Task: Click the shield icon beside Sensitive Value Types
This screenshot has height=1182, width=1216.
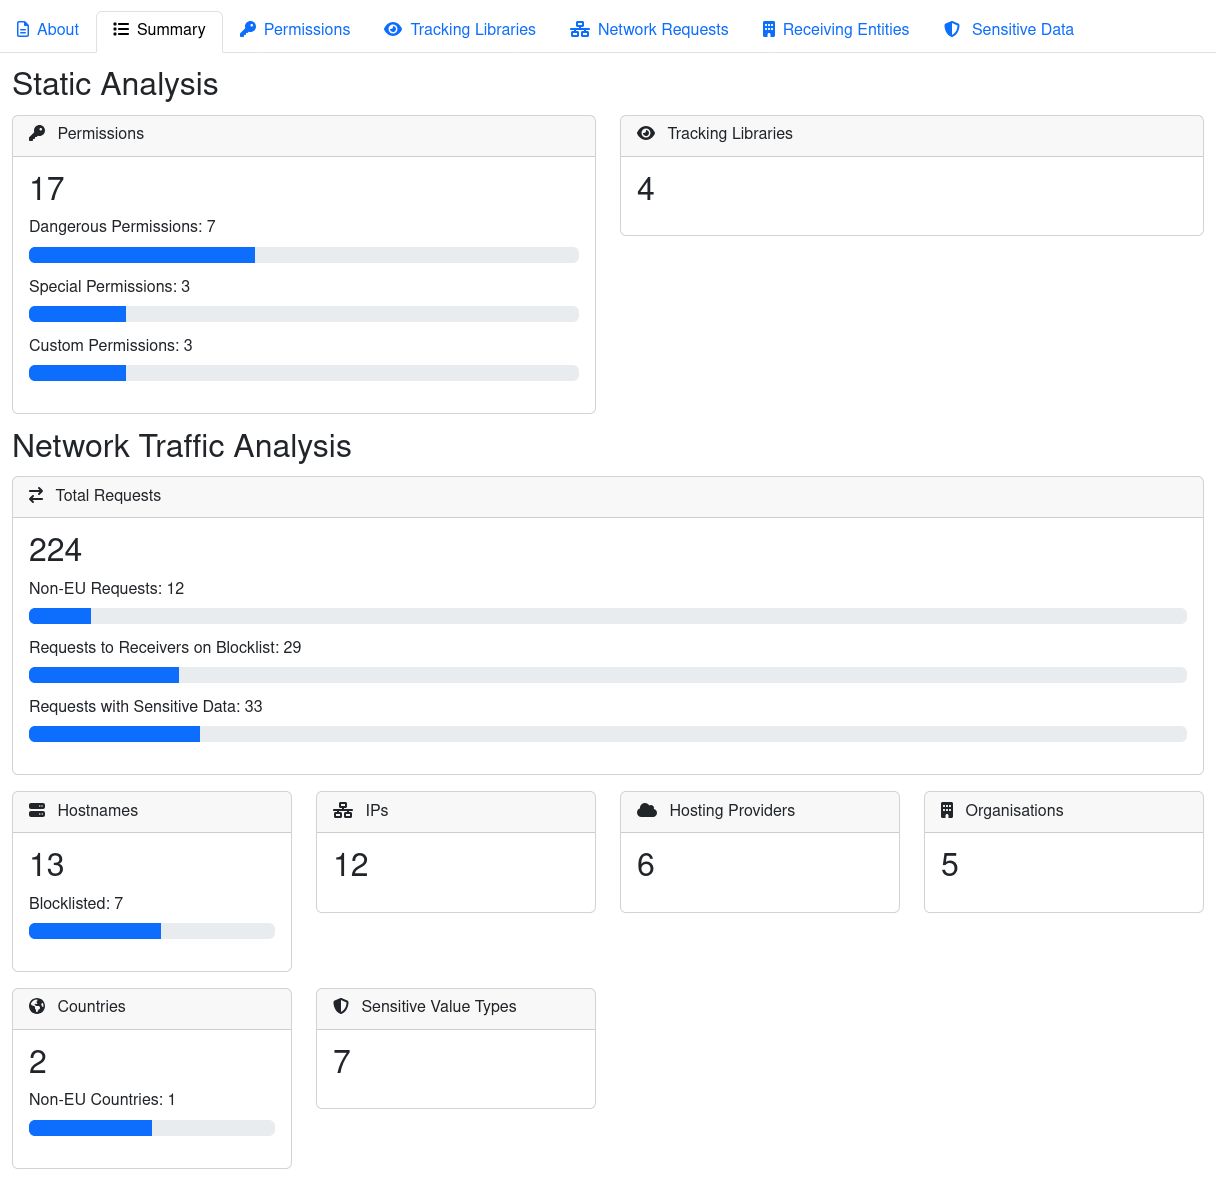Action: [x=341, y=1006]
